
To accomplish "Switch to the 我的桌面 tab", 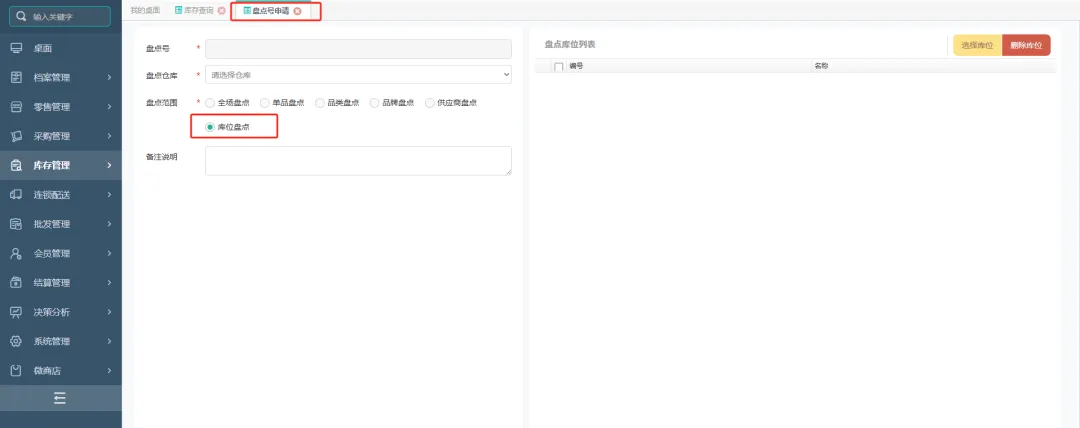I will [x=145, y=11].
